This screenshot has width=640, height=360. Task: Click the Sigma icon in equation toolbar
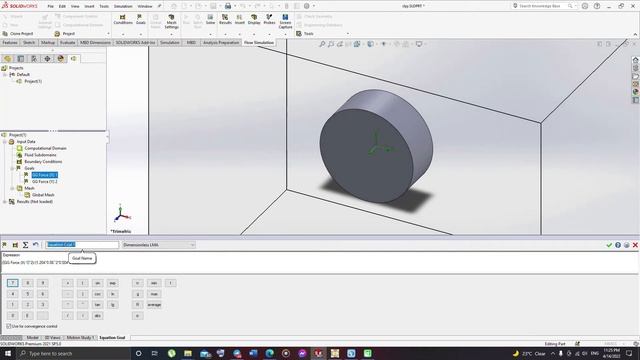pyautogui.click(x=25, y=245)
